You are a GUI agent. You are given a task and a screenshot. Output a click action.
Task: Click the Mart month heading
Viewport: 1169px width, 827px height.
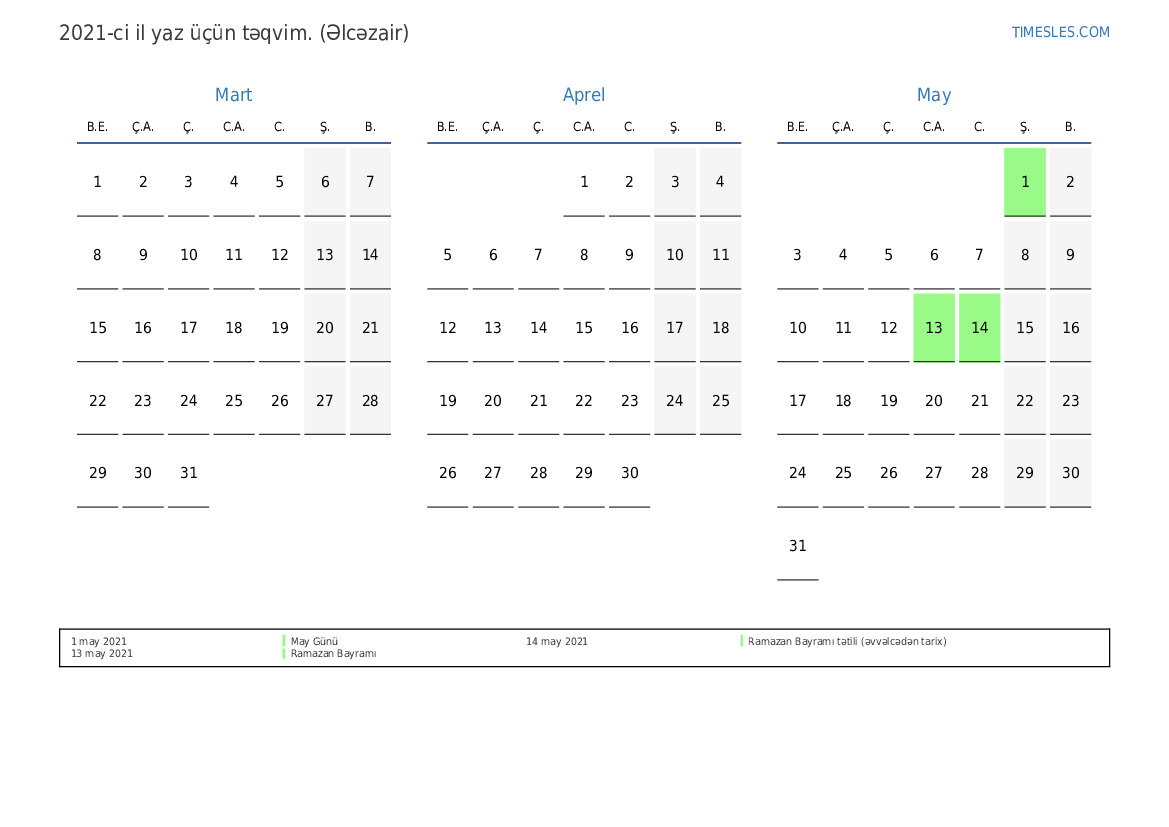(233, 95)
